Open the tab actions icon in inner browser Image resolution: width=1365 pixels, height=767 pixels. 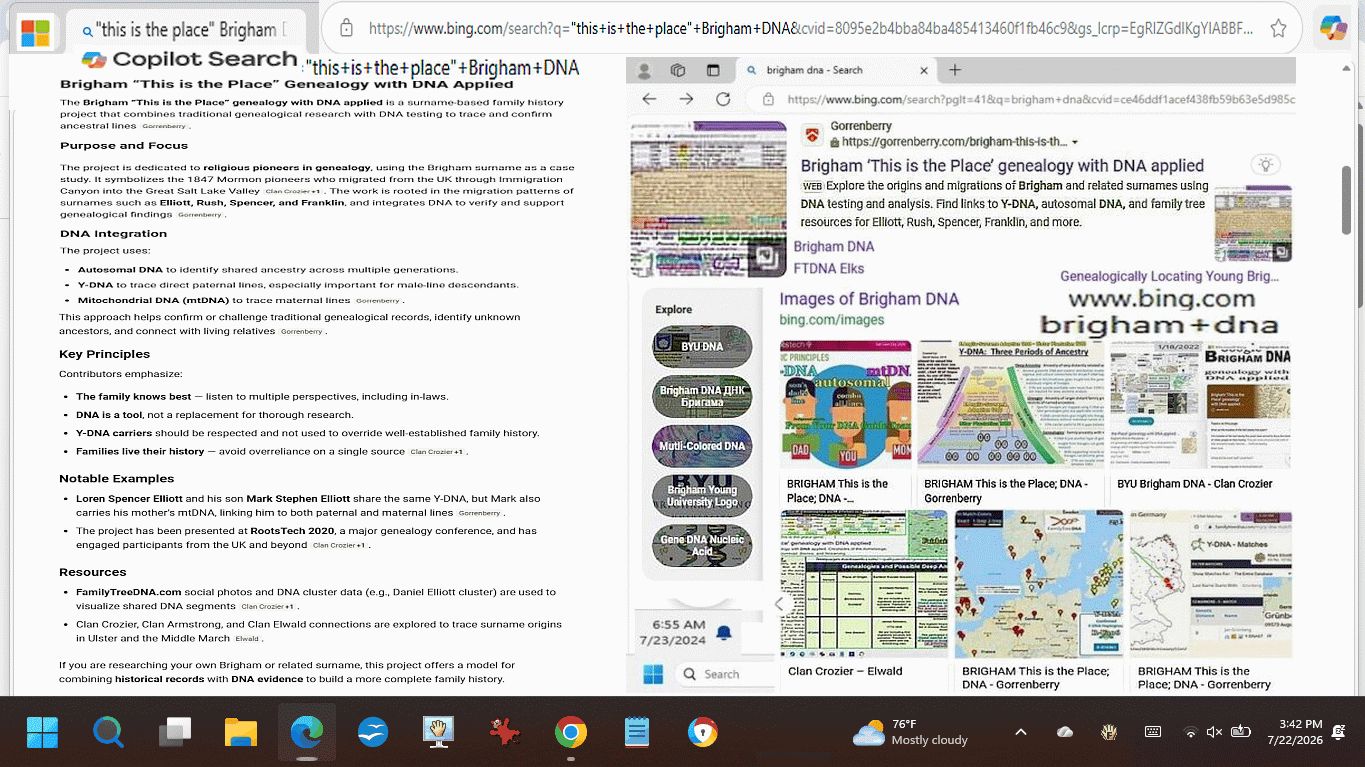[x=713, y=70]
